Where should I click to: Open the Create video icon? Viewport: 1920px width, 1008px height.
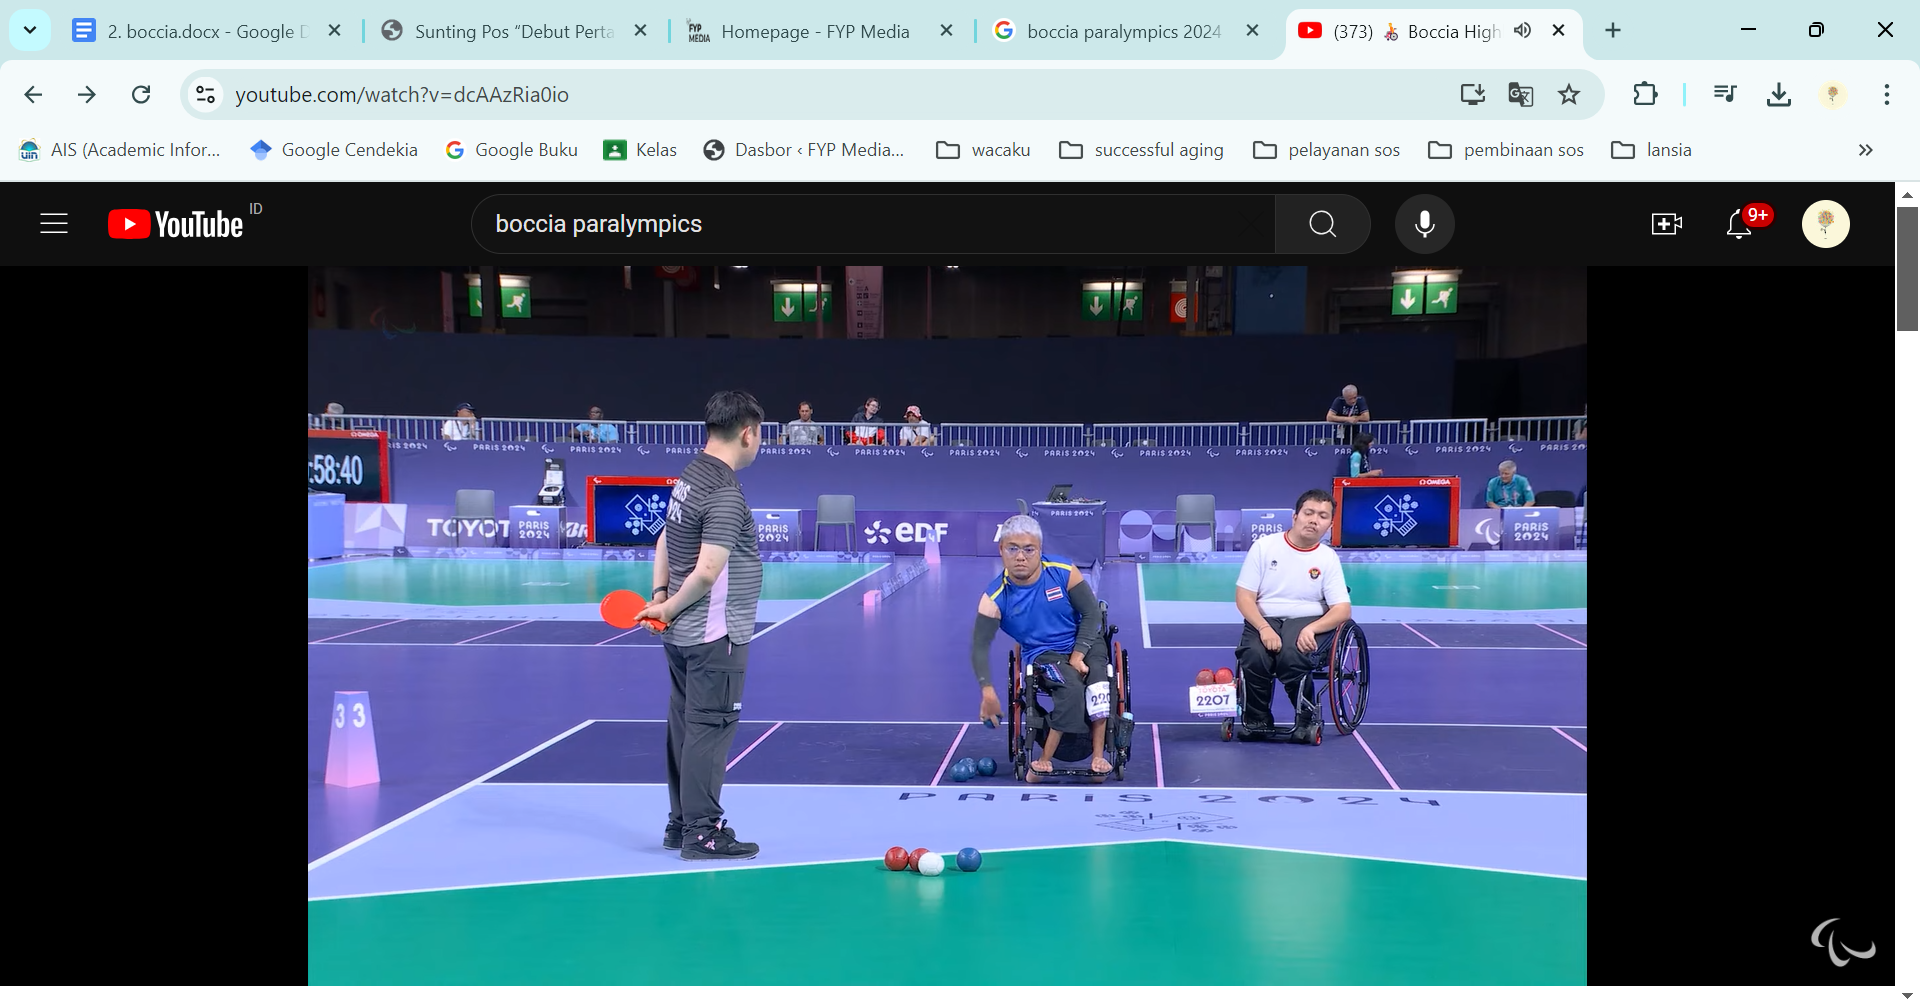pyautogui.click(x=1666, y=223)
